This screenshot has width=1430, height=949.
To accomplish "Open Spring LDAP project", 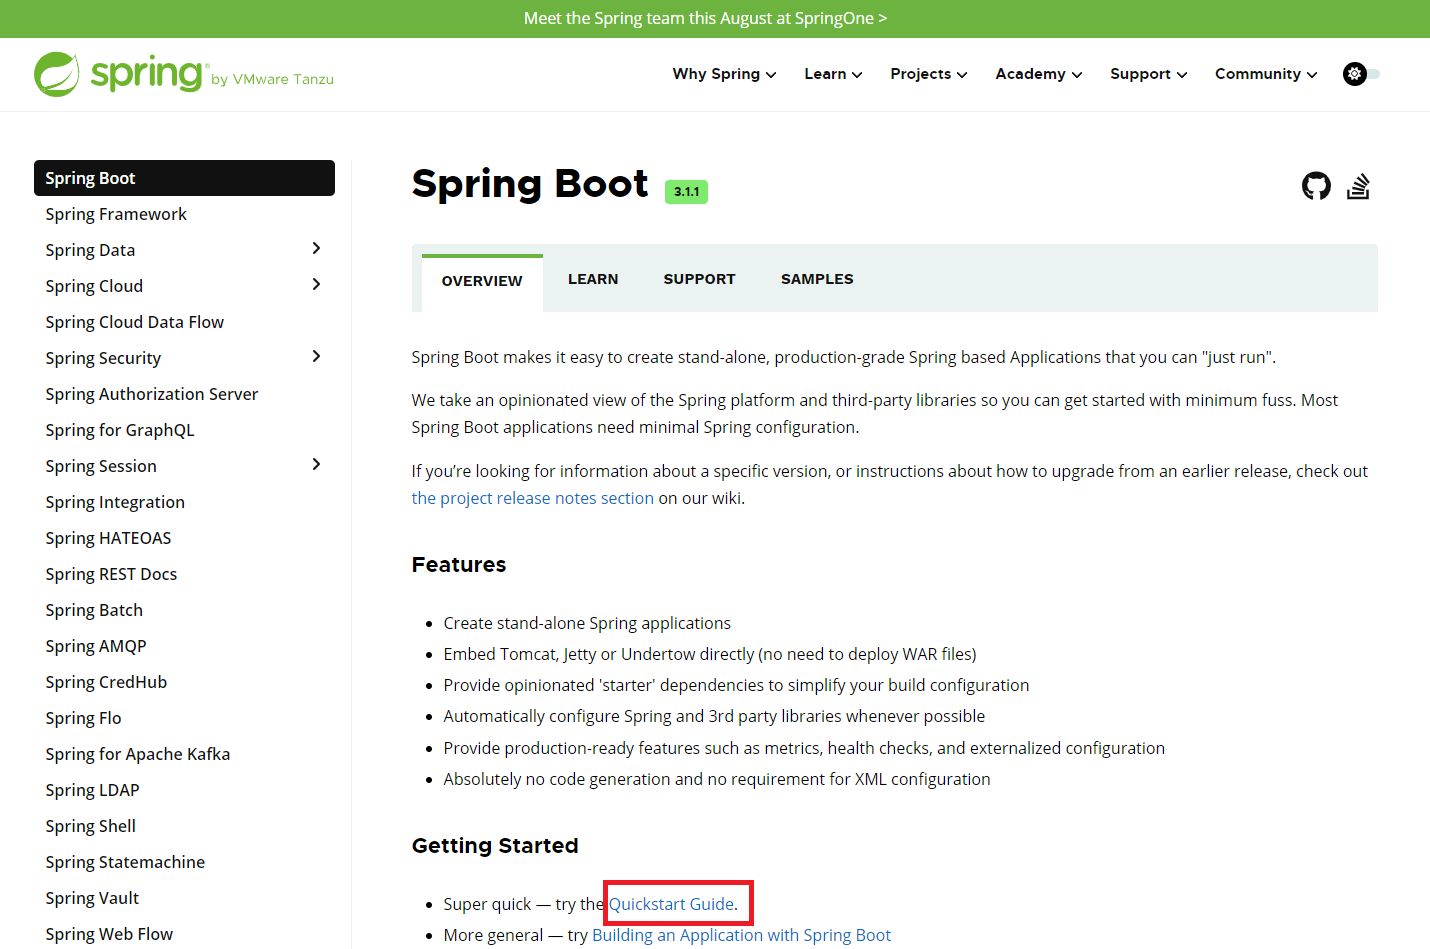I will tap(92, 790).
